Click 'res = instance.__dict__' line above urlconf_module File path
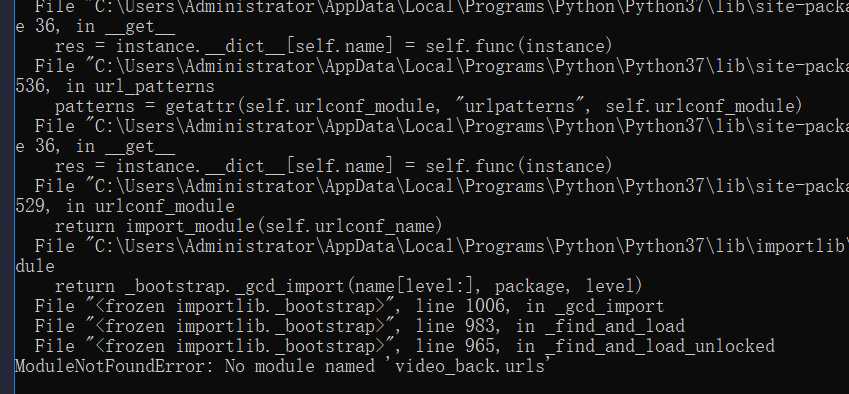The height and width of the screenshot is (394, 849). click(334, 166)
